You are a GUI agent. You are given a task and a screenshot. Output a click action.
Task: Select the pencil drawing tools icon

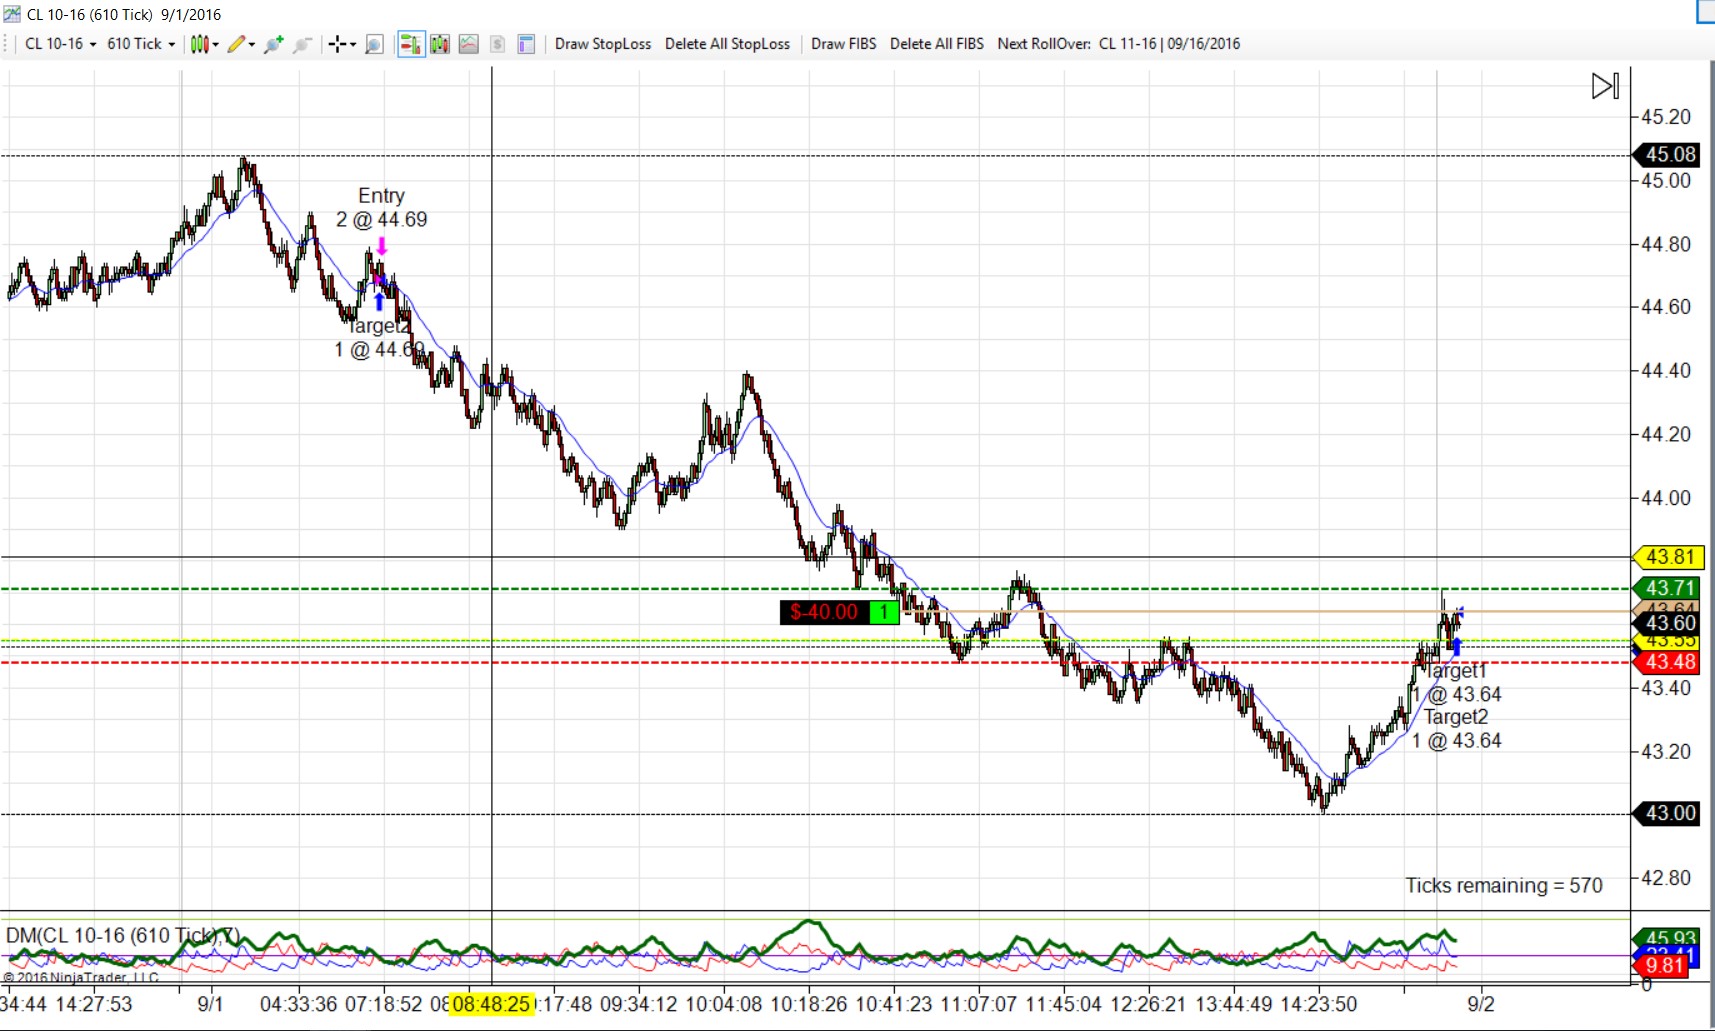tap(236, 44)
